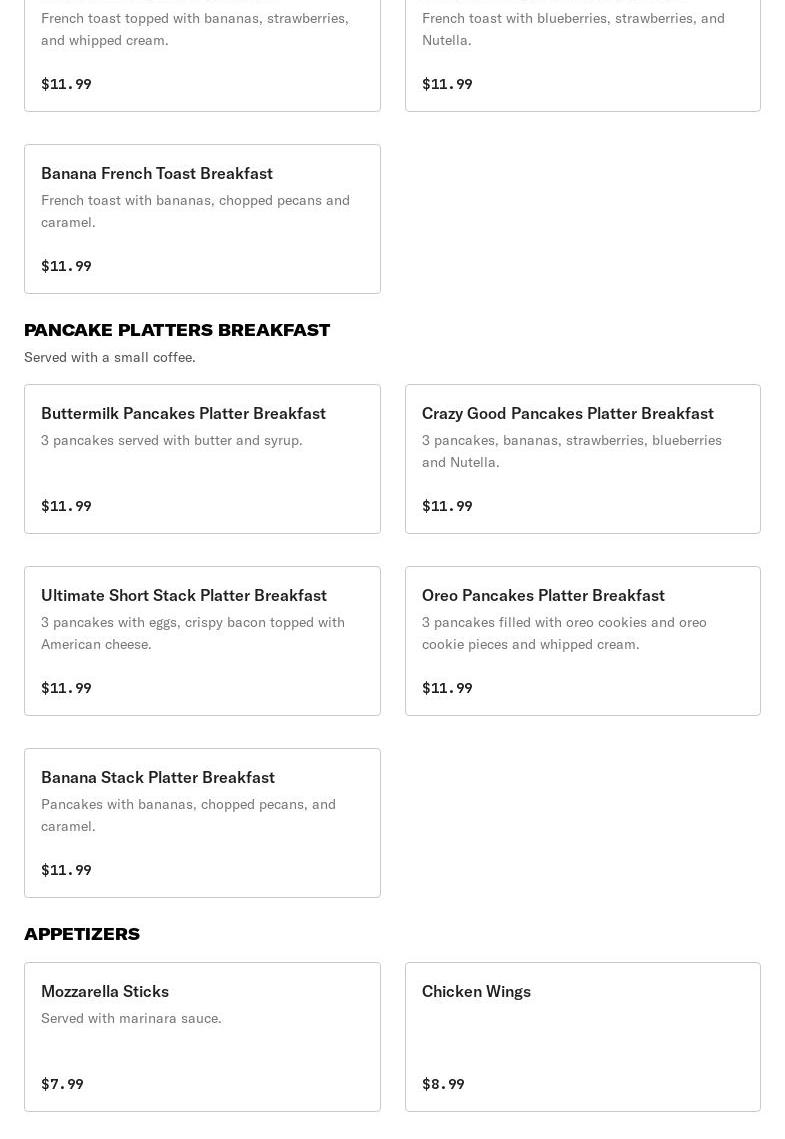785x1139 pixels.
Task: Open the French toast with Nutella item
Action: (x=582, y=50)
